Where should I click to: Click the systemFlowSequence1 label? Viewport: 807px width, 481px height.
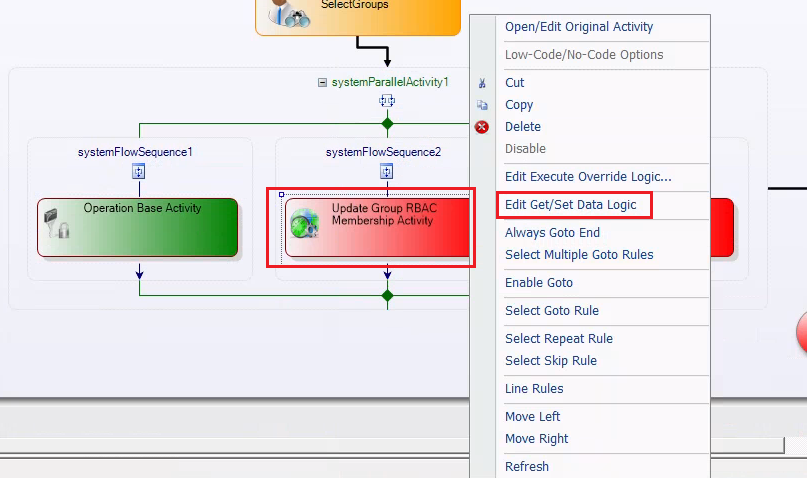(x=135, y=152)
